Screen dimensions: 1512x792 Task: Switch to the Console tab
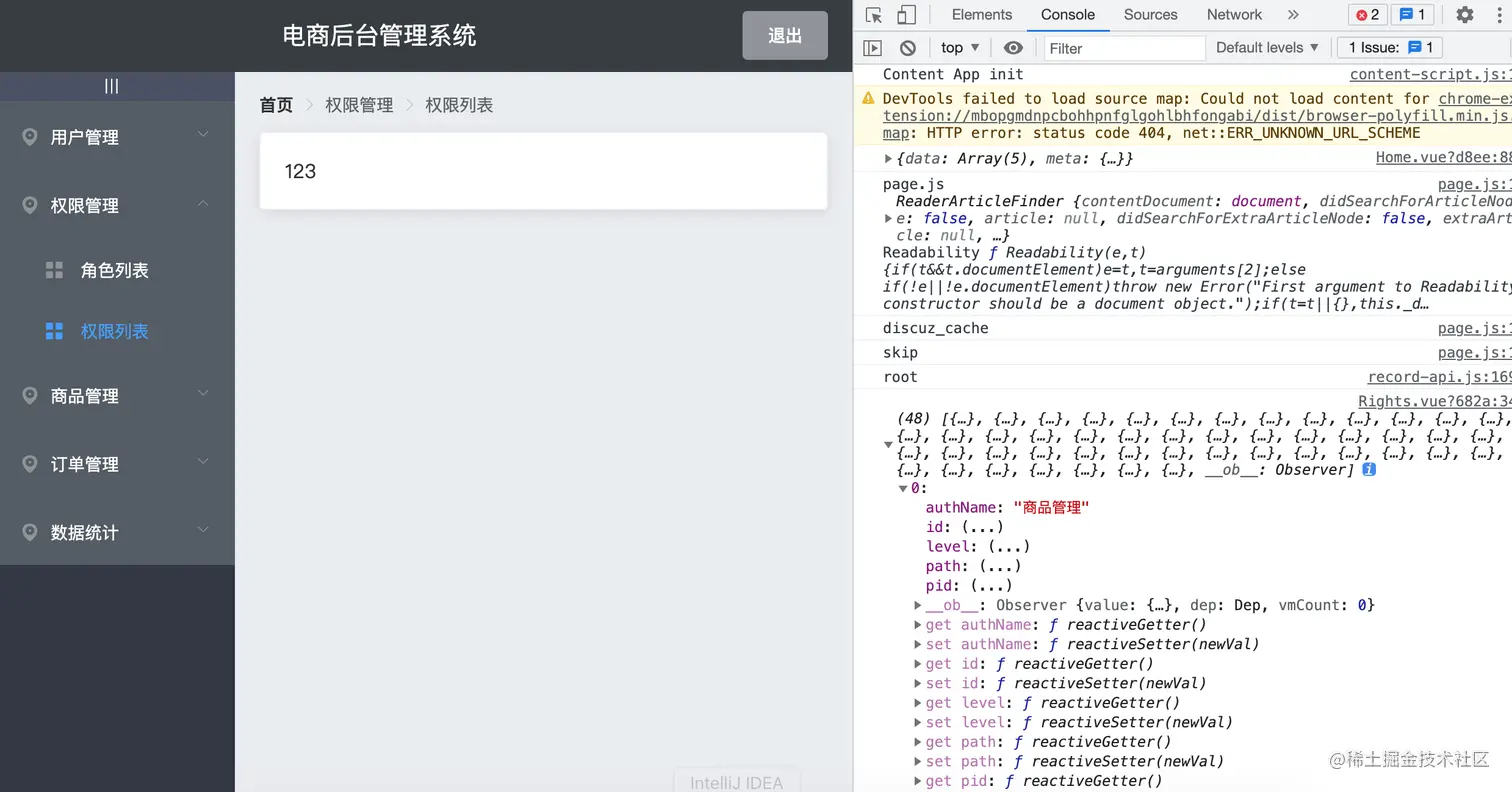pyautogui.click(x=1068, y=15)
